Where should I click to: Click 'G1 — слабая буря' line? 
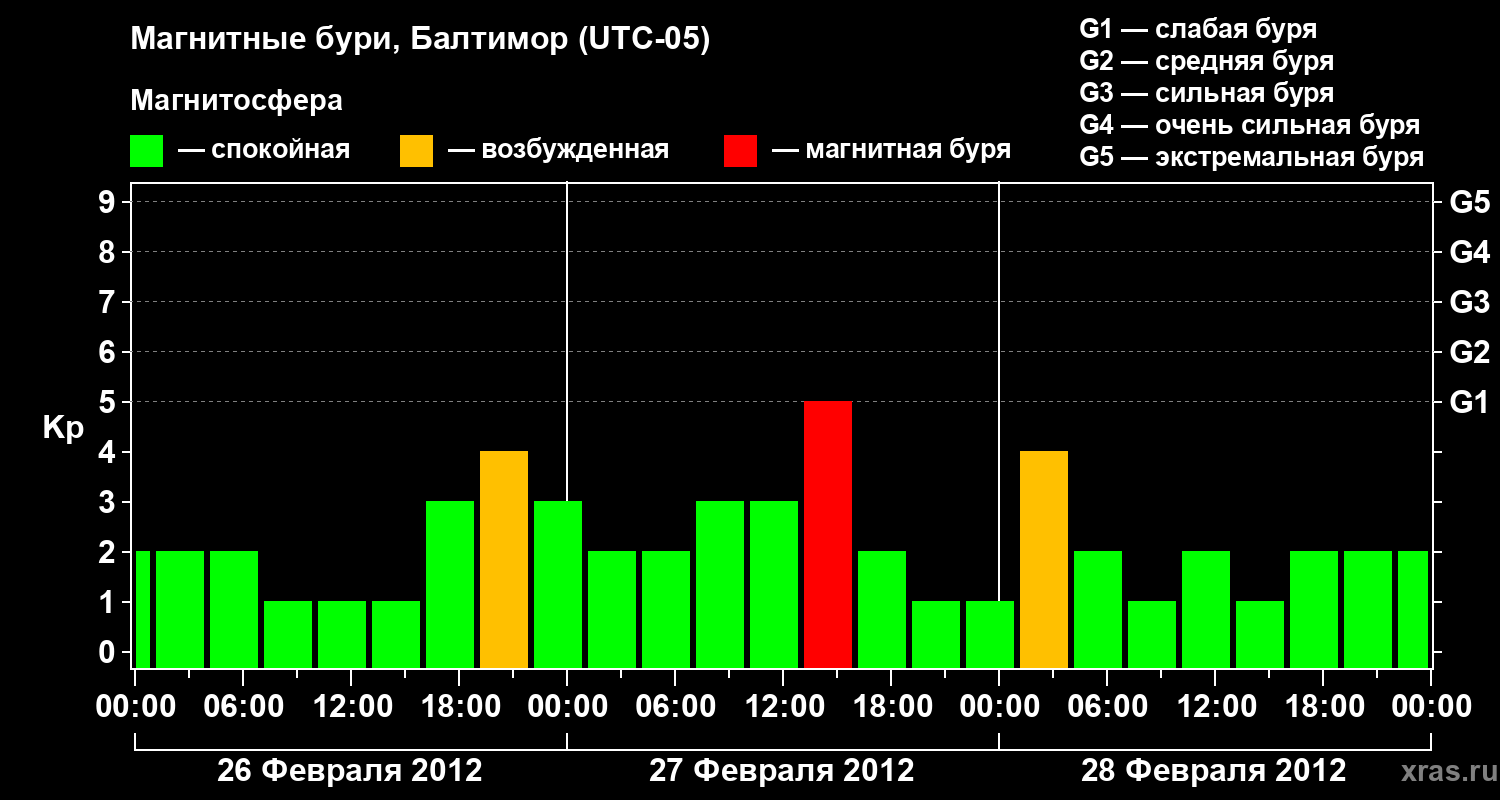click(1198, 29)
